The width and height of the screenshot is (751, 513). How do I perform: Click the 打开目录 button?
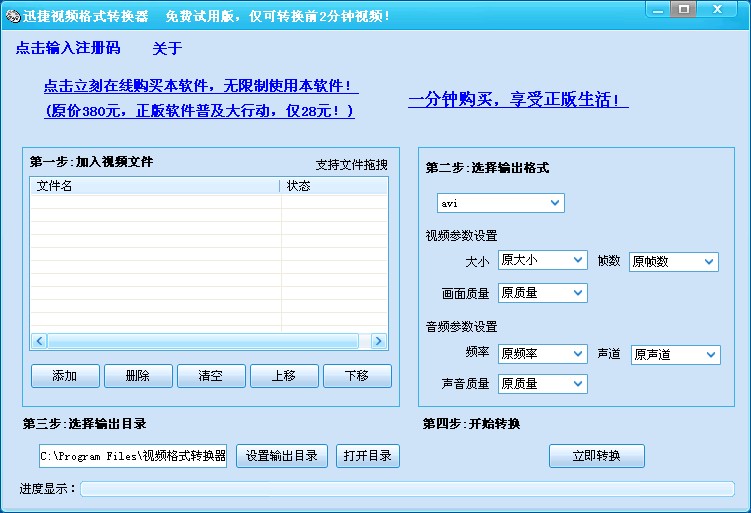368,456
